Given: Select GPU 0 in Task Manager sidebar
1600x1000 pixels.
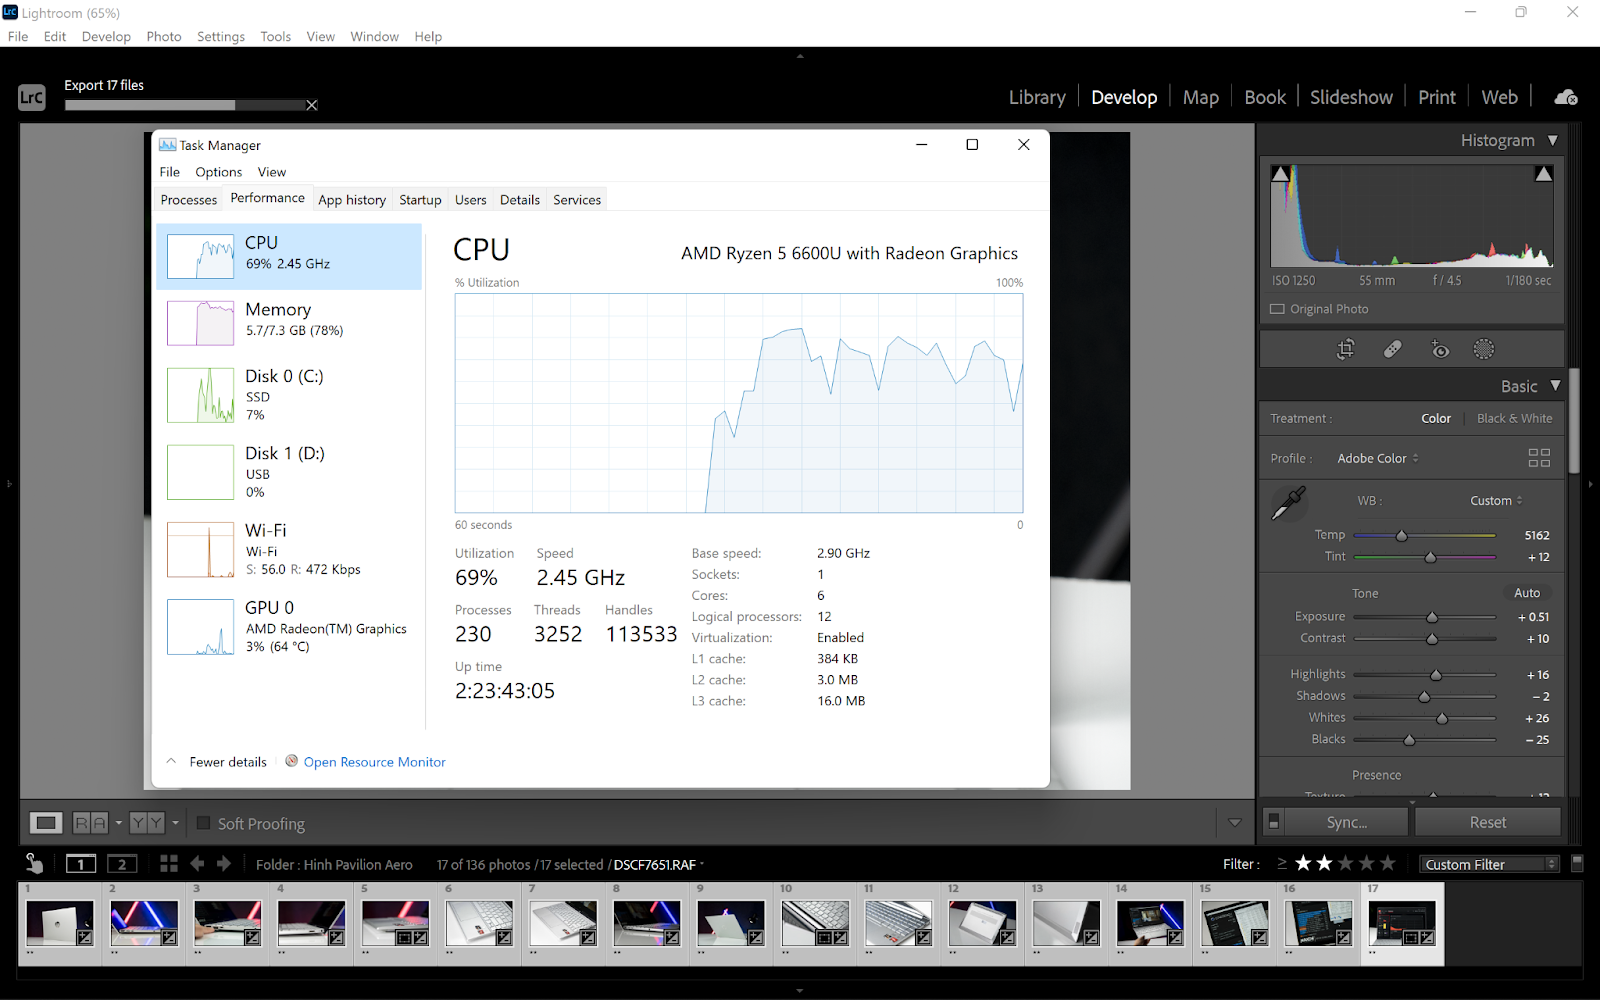Looking at the screenshot, I should [x=289, y=627].
